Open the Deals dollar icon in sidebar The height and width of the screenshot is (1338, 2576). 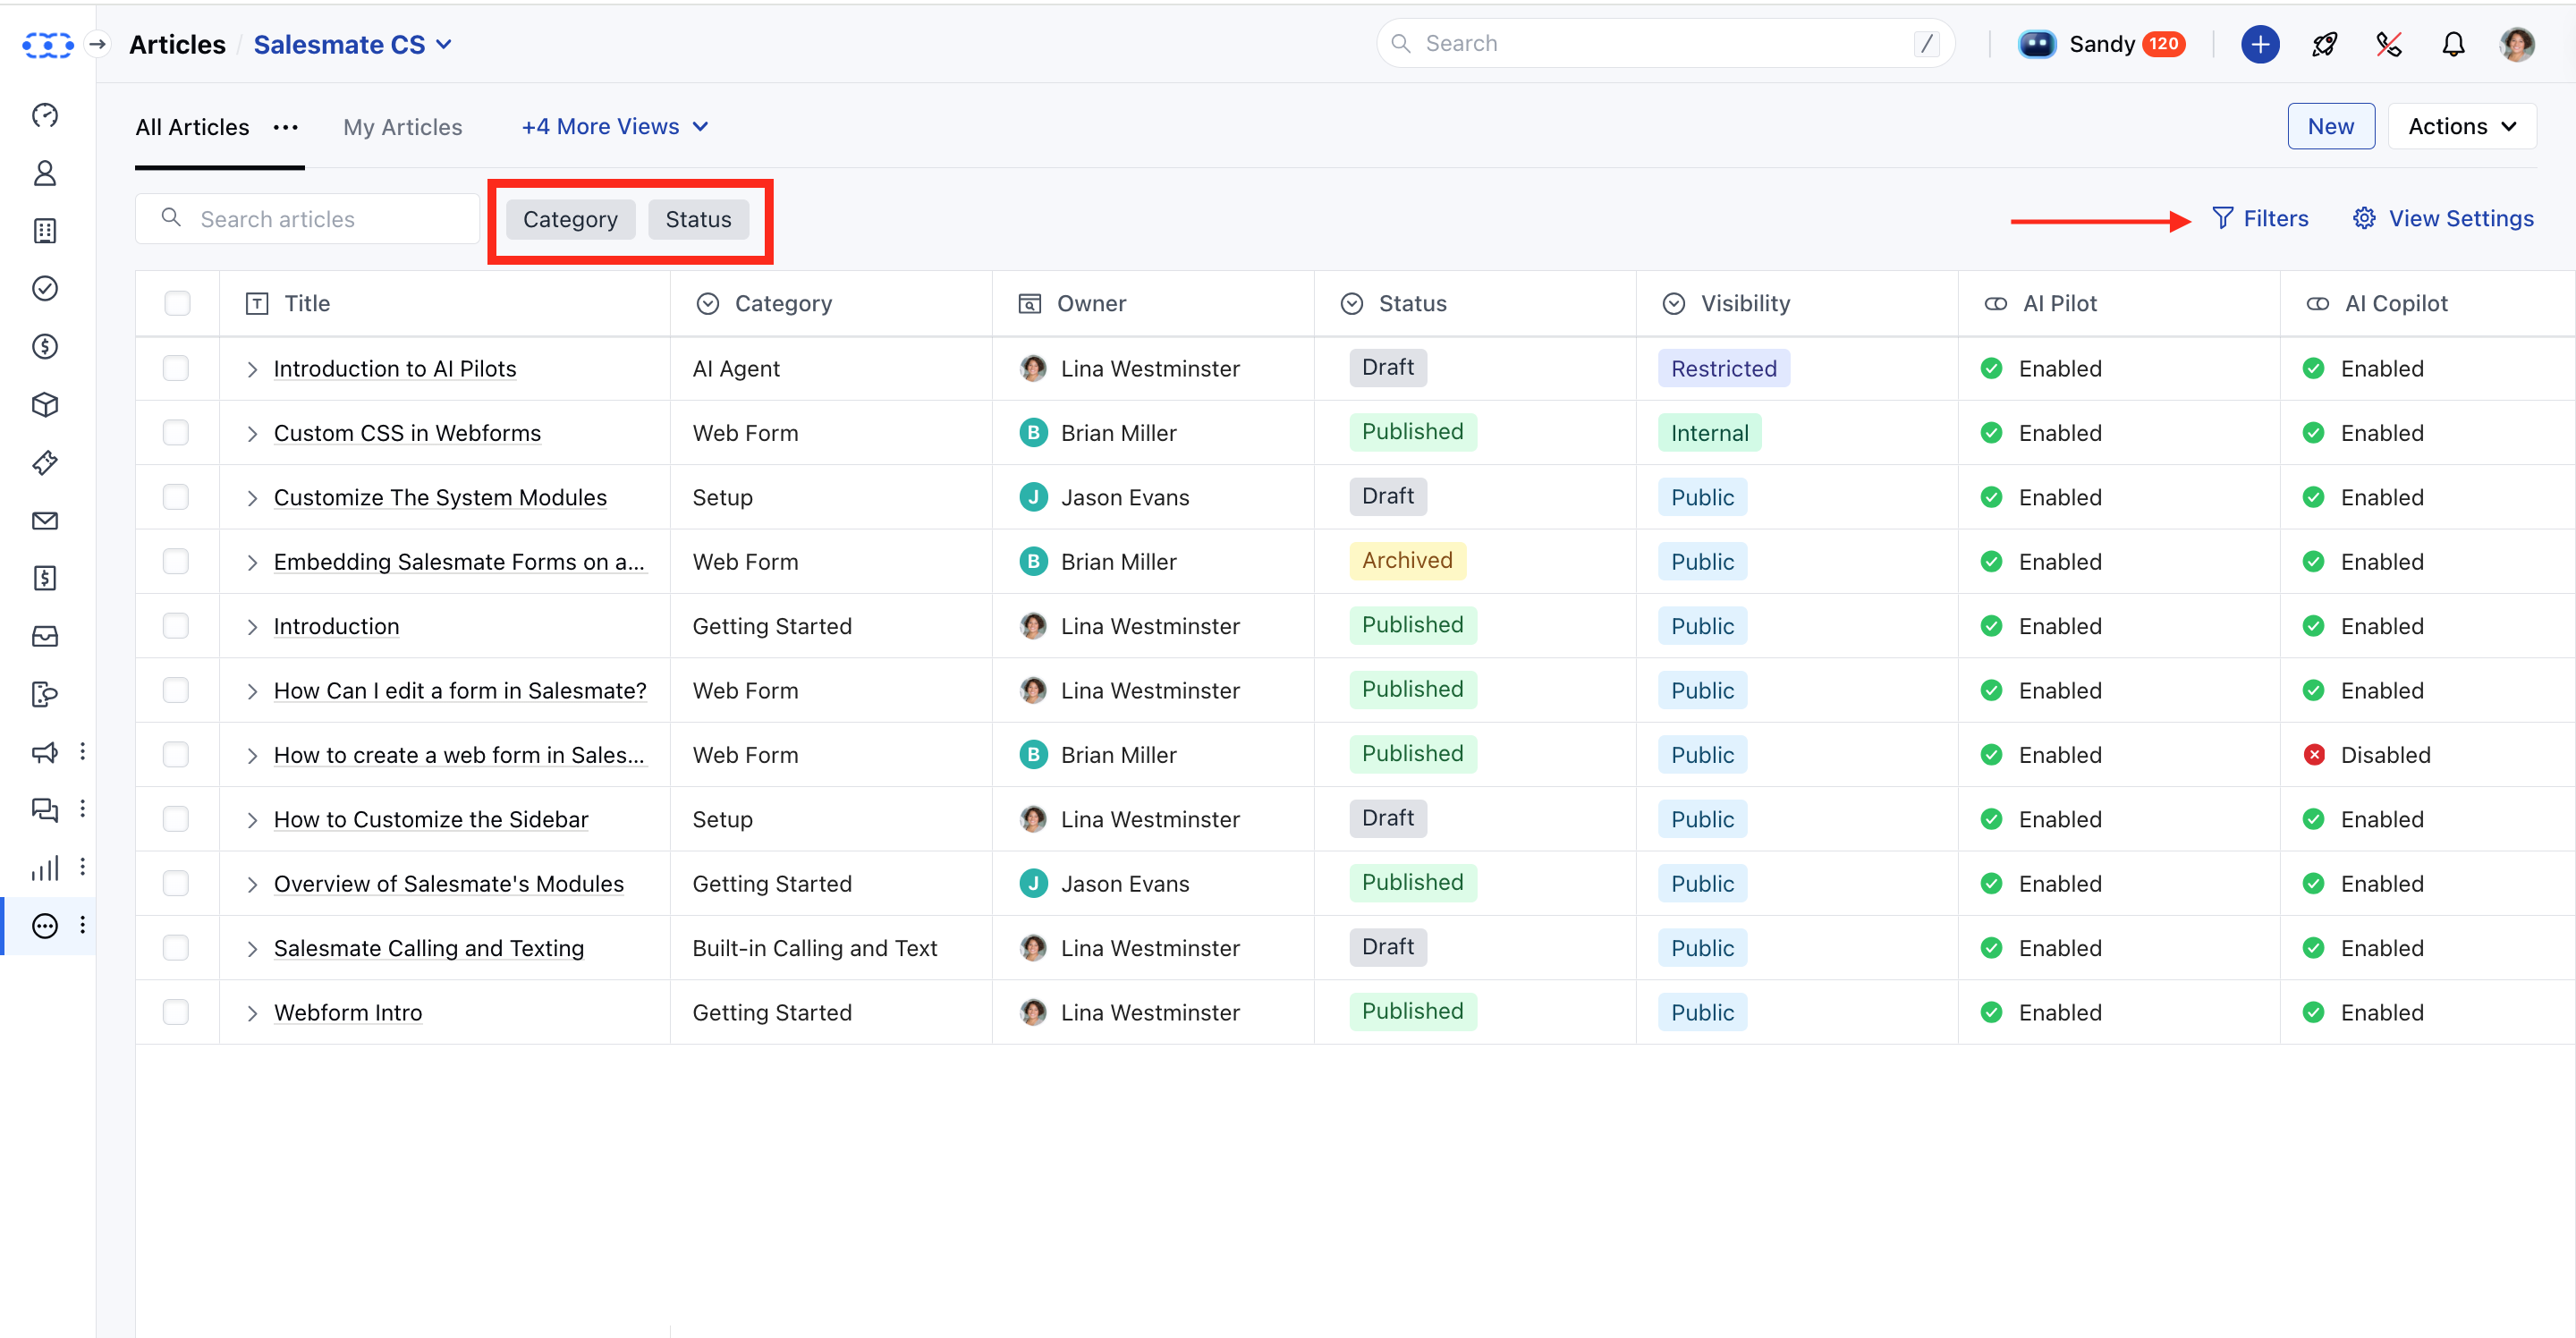click(45, 347)
